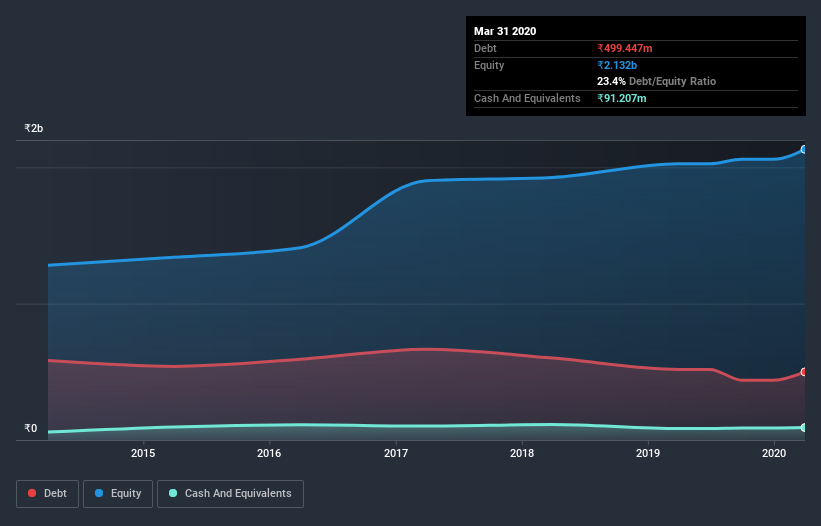The image size is (821, 526).
Task: Click the 23.4% Debt/Equity Ratio text
Action: [x=656, y=81]
